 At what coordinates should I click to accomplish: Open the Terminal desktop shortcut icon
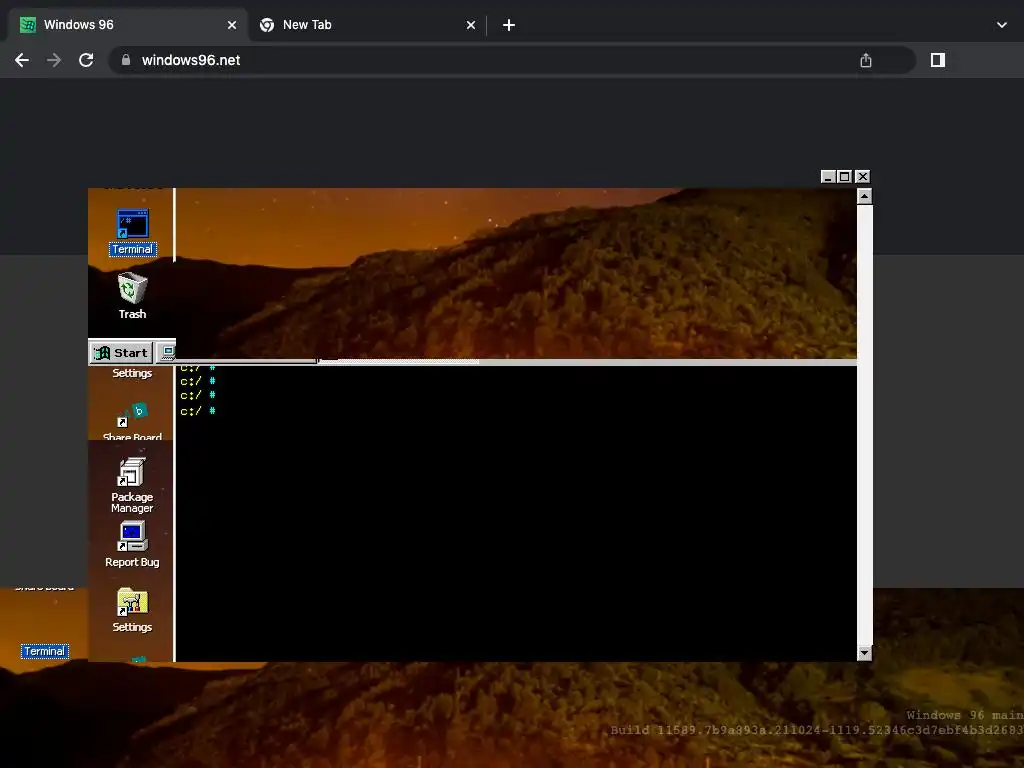(133, 225)
